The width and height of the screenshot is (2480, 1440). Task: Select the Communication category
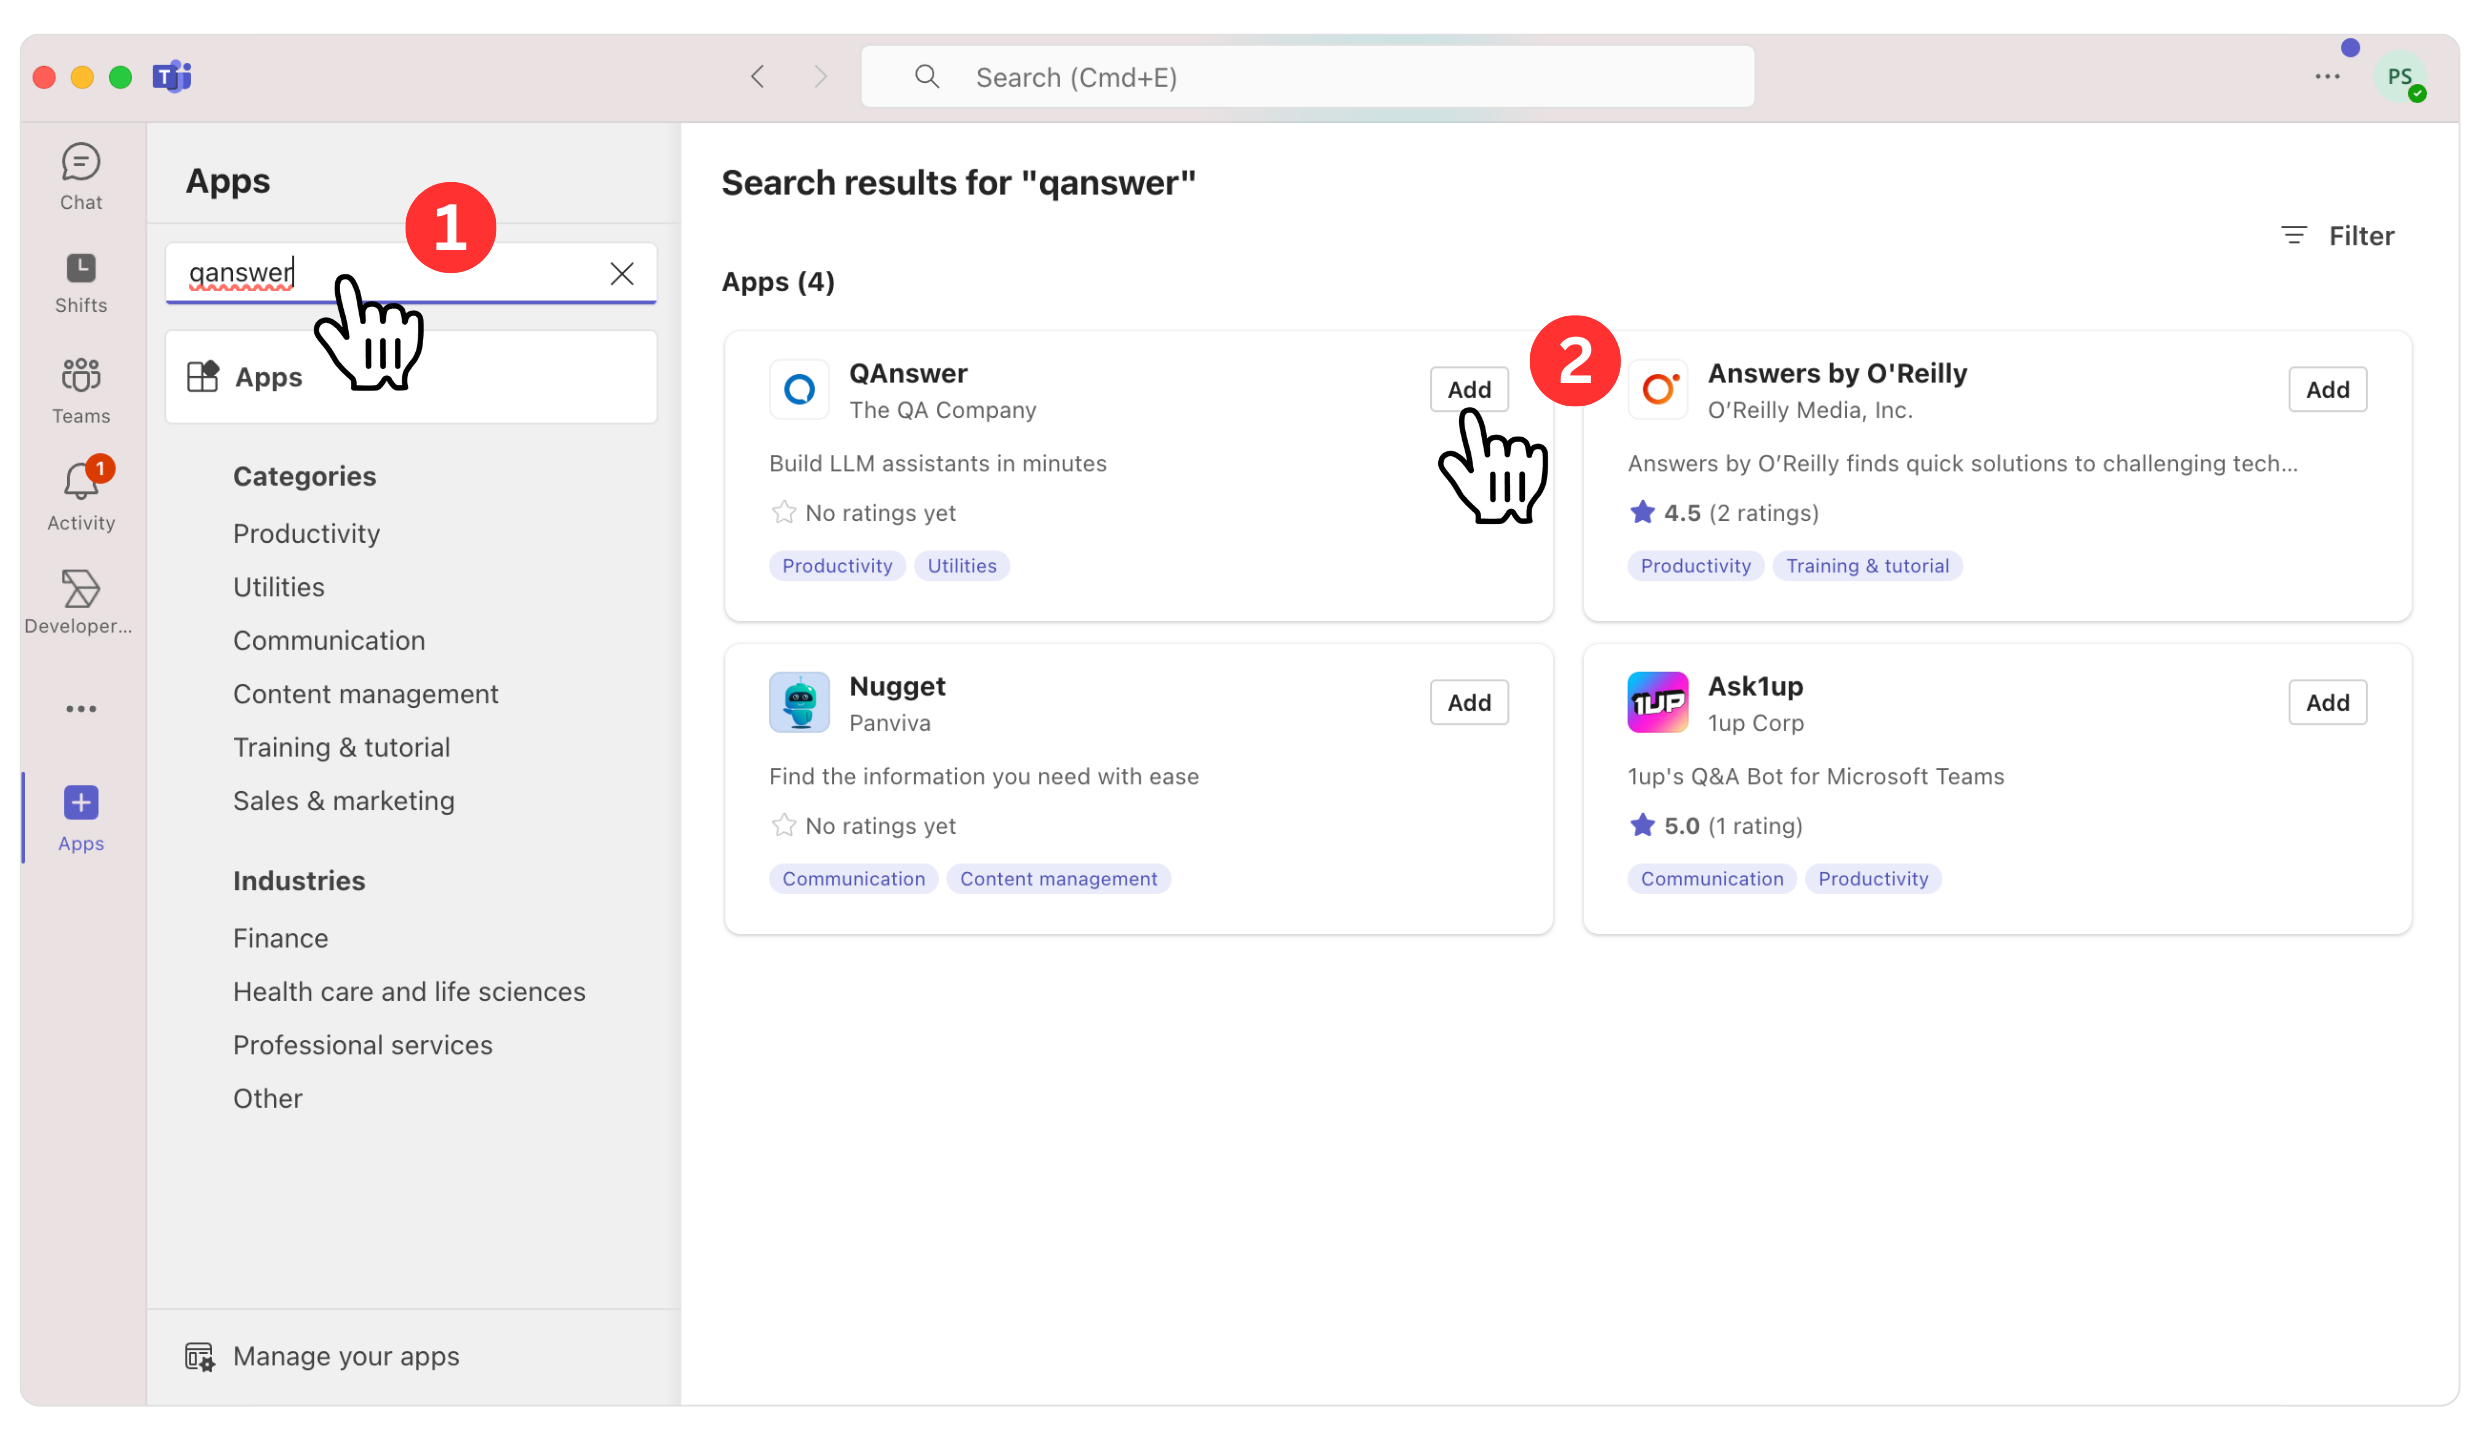point(329,641)
